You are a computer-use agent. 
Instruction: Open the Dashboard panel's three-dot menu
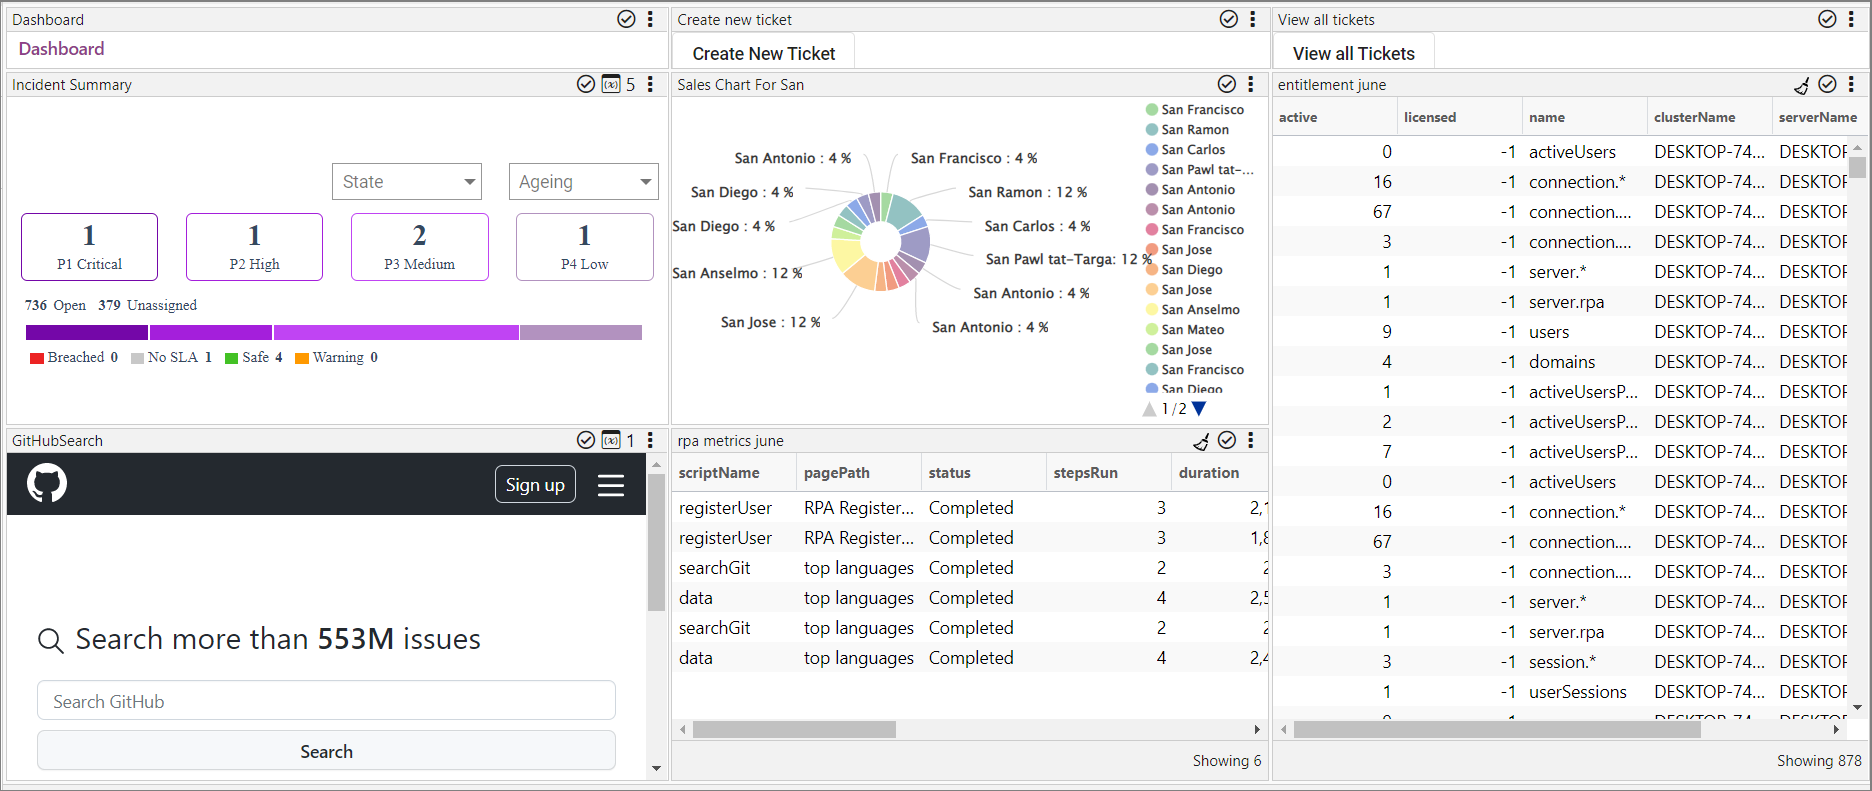[650, 19]
